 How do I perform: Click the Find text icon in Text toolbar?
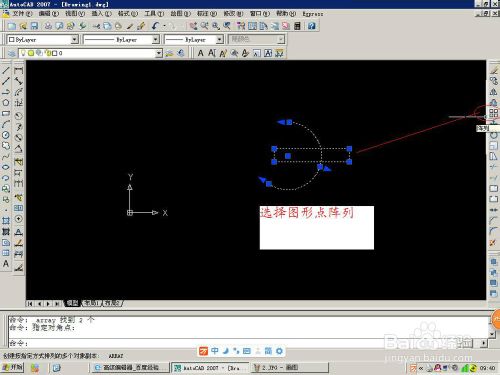(234, 53)
